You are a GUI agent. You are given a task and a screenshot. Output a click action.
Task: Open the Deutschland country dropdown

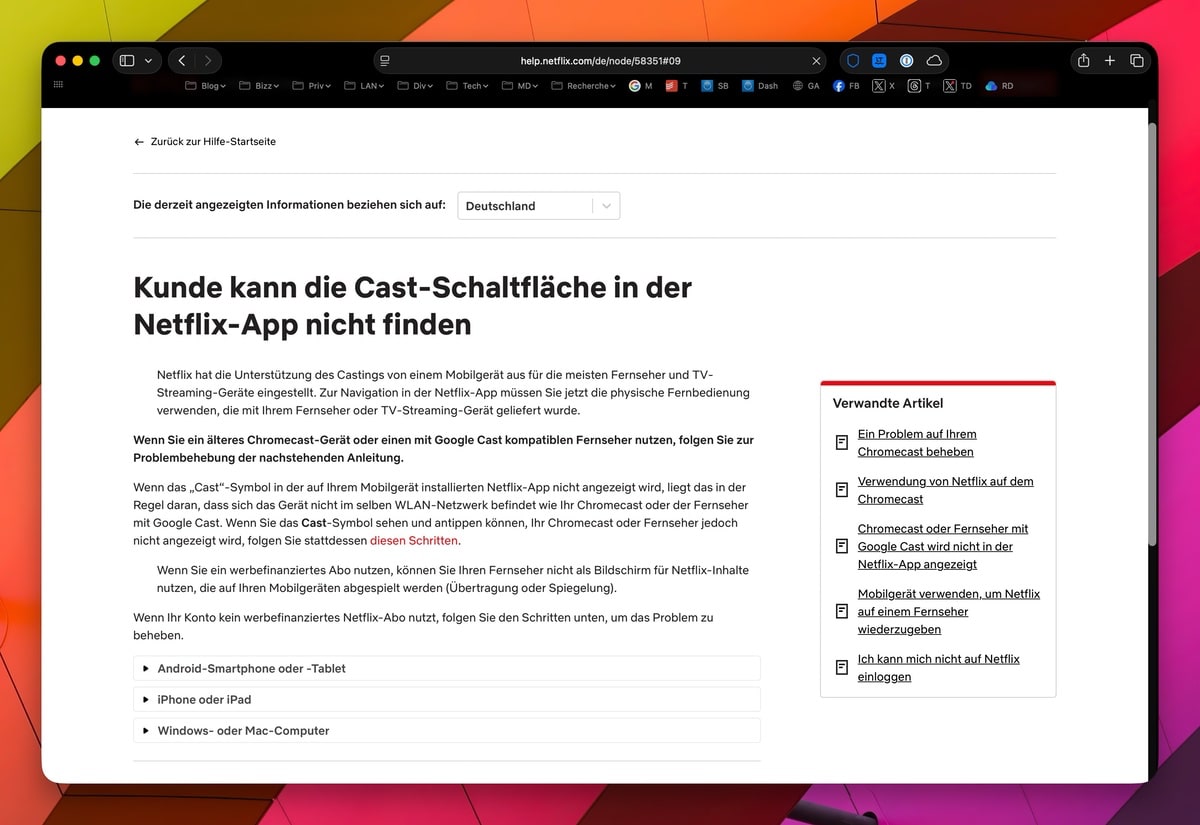coord(539,206)
